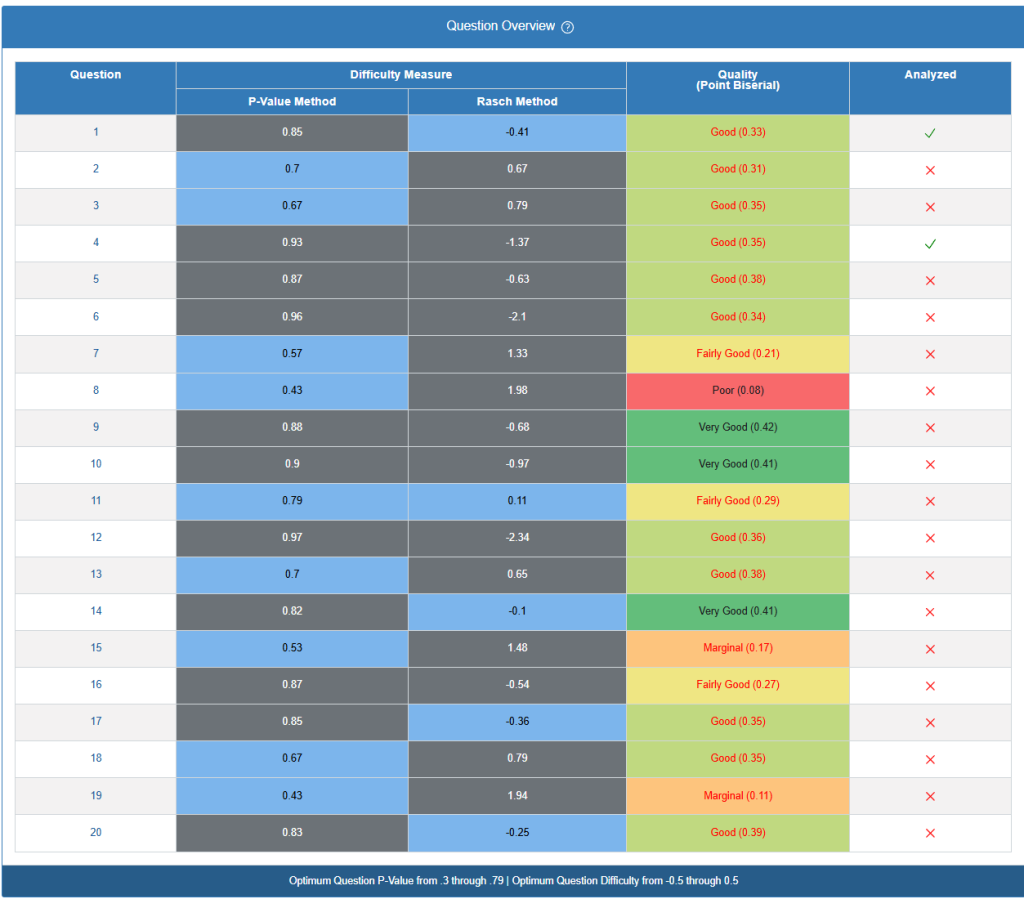The image size is (1024, 899).
Task: Click the green checkmark for question 4
Action: click(930, 244)
